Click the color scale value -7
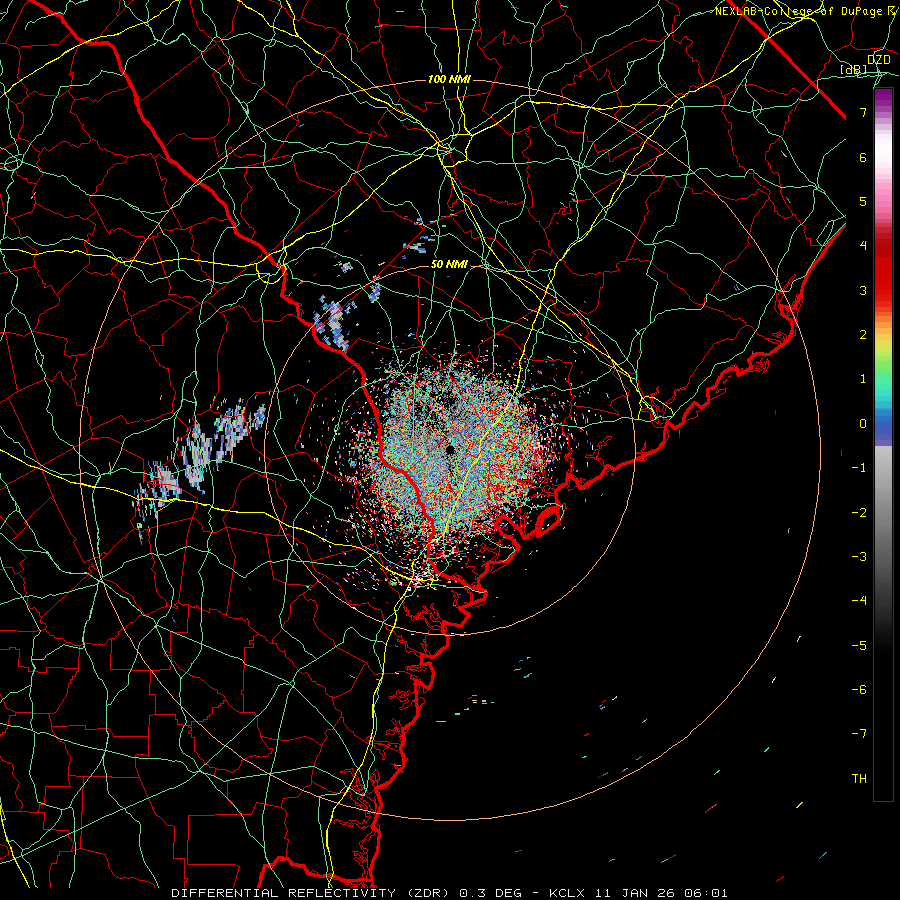The width and height of the screenshot is (900, 900). pos(859,734)
